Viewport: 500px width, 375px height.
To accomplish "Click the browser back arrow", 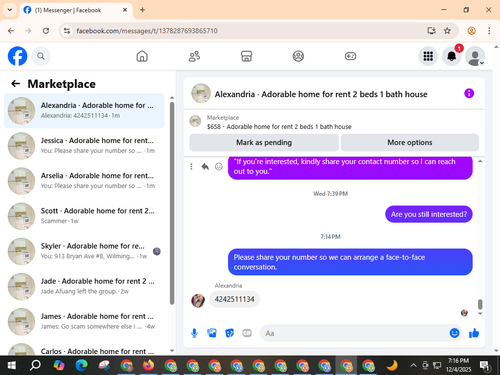I will point(11,31).
